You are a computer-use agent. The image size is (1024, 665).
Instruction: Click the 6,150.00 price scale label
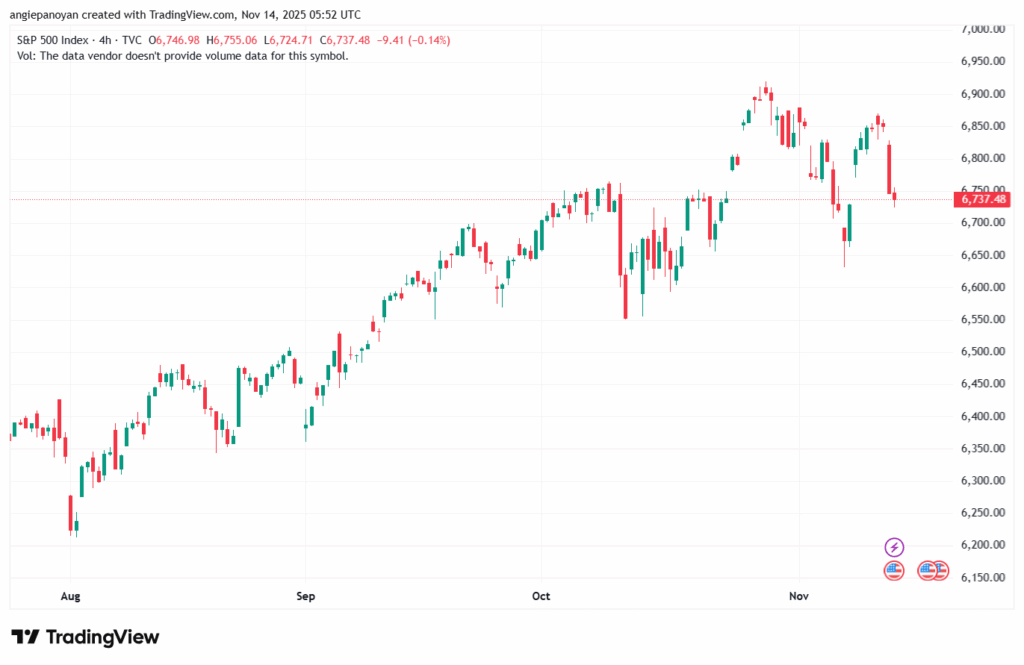[x=980, y=577]
